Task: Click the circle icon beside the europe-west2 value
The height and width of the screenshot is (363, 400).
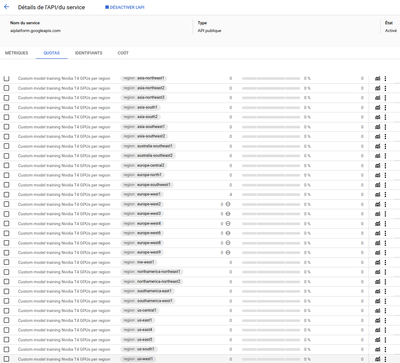Action: pos(228,204)
